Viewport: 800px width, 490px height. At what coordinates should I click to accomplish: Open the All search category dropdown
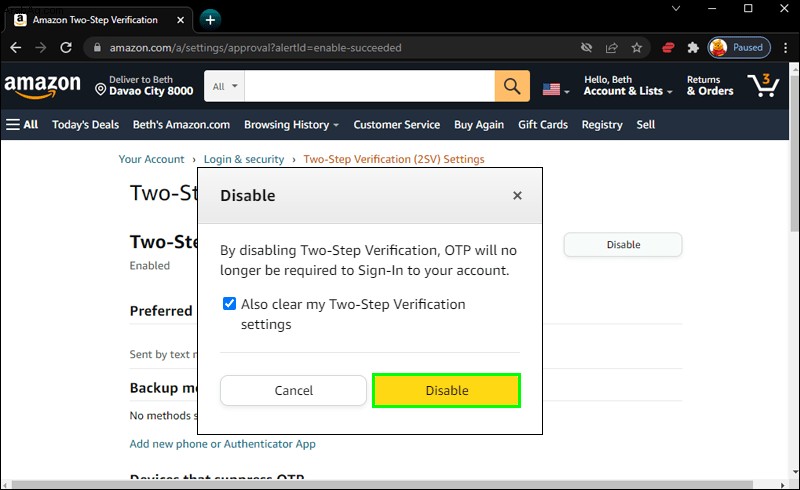click(x=224, y=86)
